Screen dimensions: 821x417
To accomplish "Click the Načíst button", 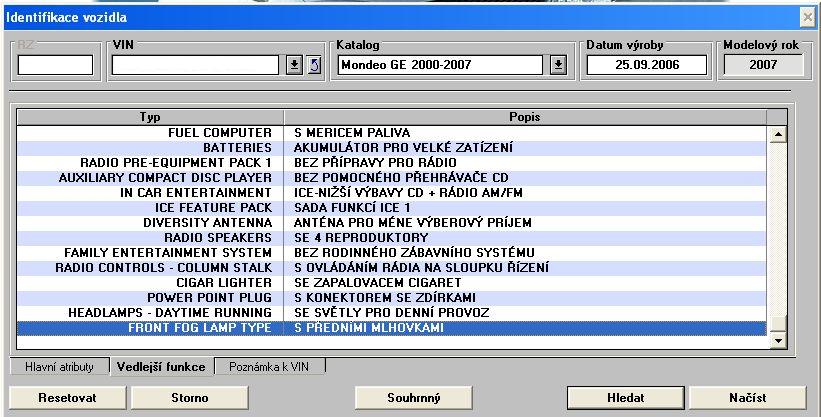I will click(747, 397).
